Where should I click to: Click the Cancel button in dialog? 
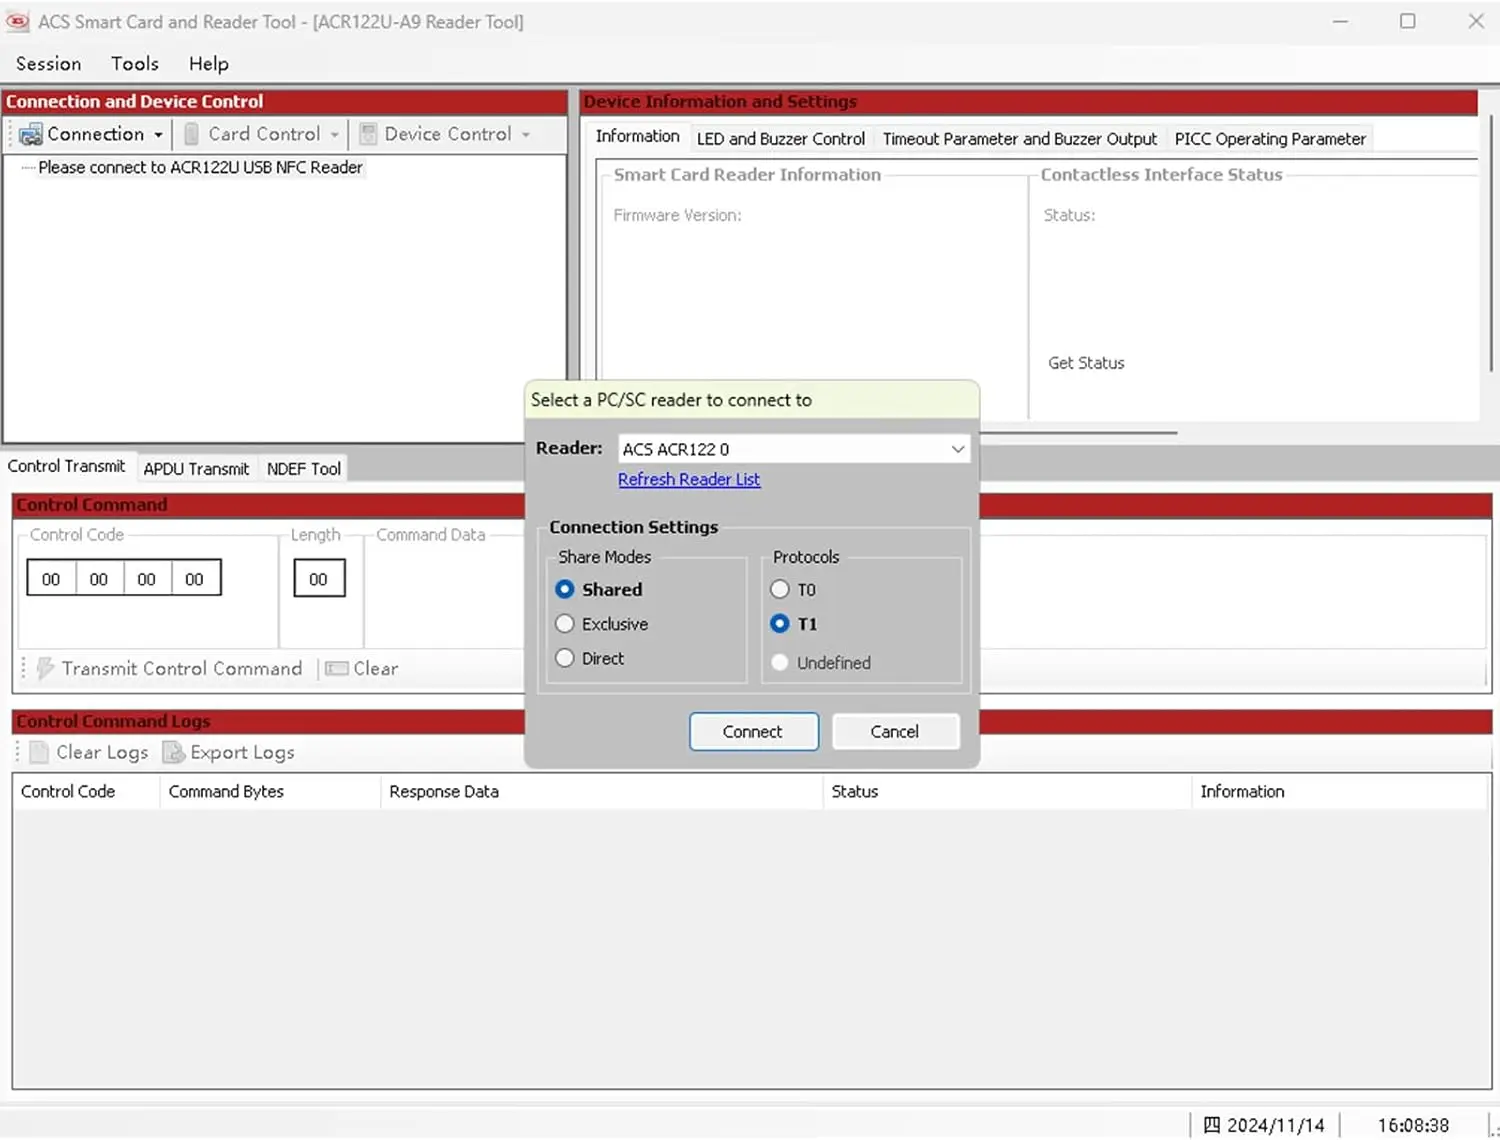pyautogui.click(x=895, y=732)
